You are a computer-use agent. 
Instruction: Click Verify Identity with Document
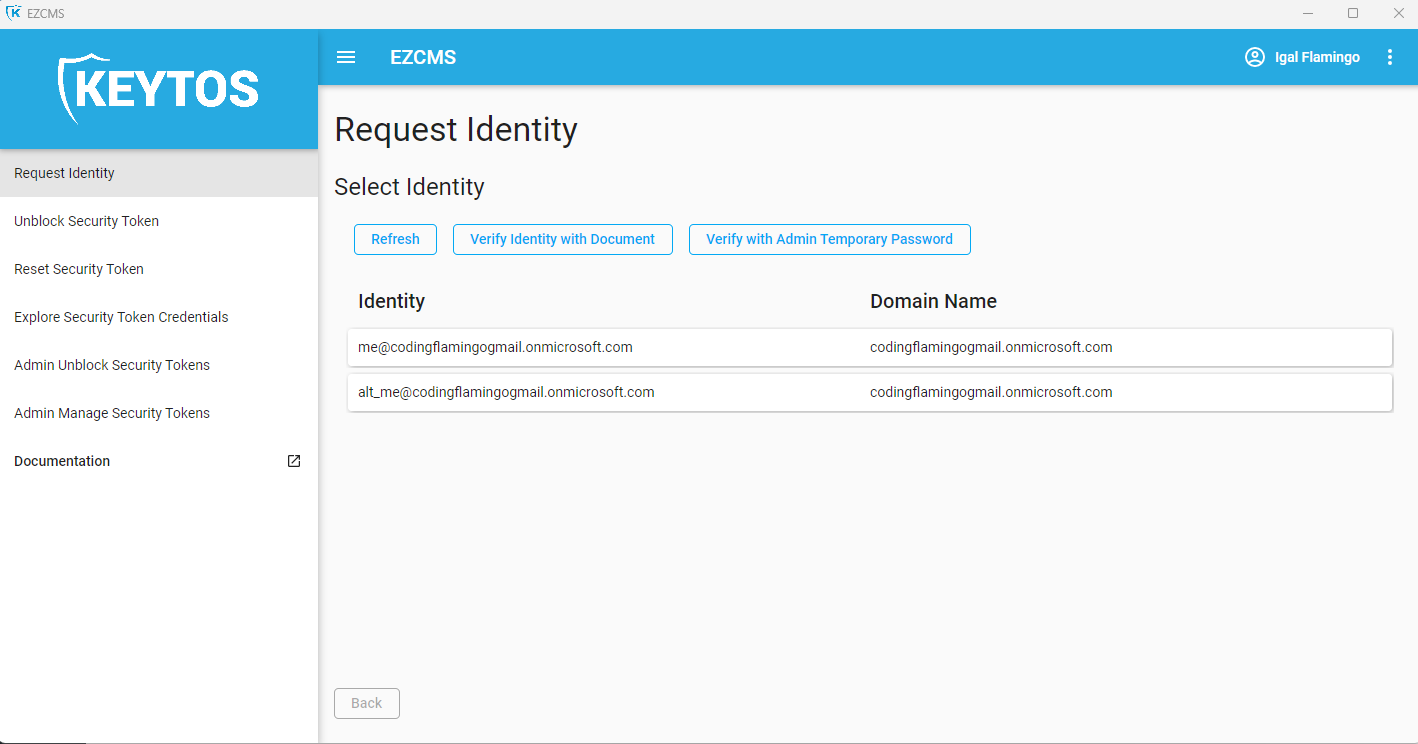coord(562,239)
